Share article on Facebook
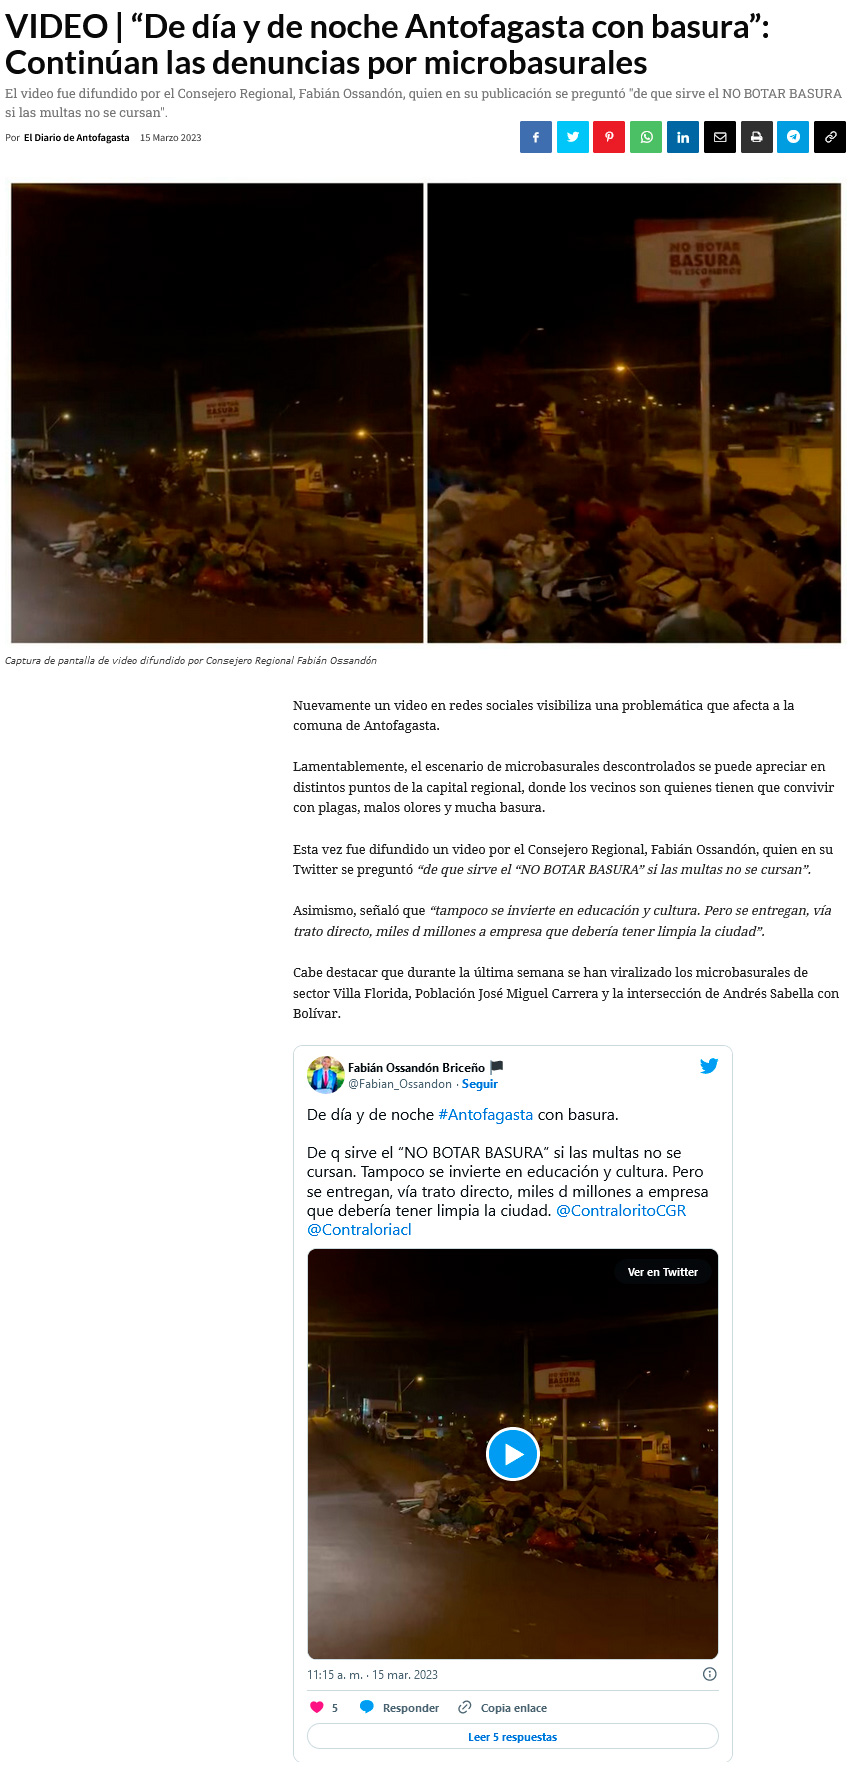Image resolution: width=855 pixels, height=1788 pixels. (536, 137)
